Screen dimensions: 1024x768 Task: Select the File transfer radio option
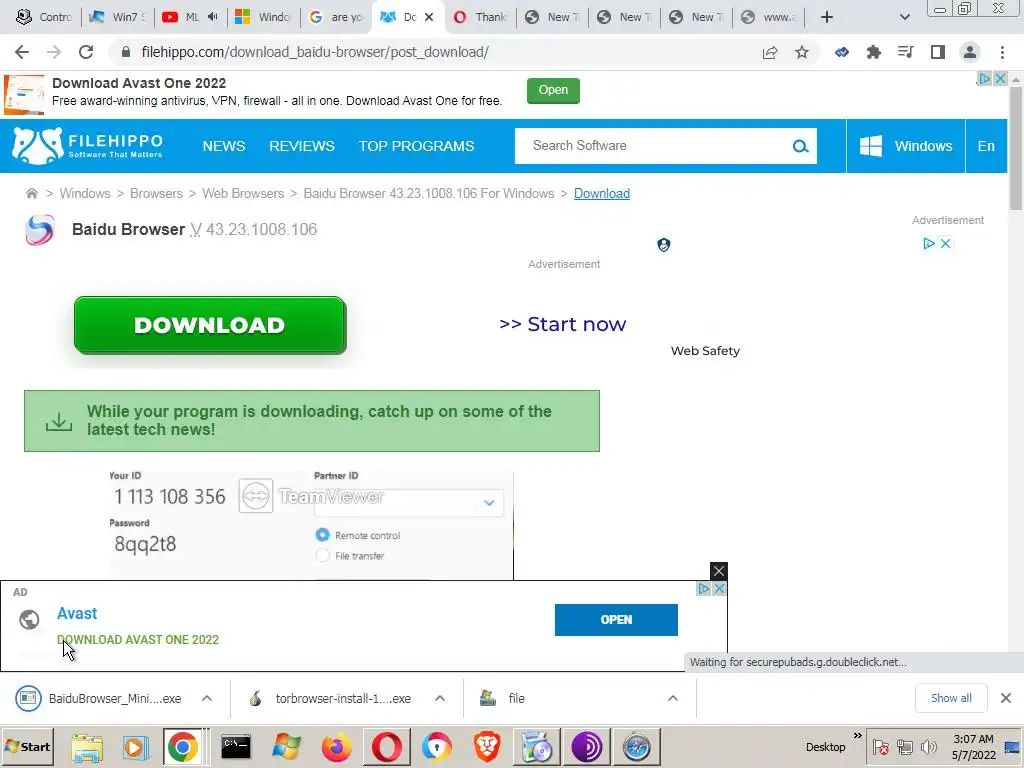(323, 556)
